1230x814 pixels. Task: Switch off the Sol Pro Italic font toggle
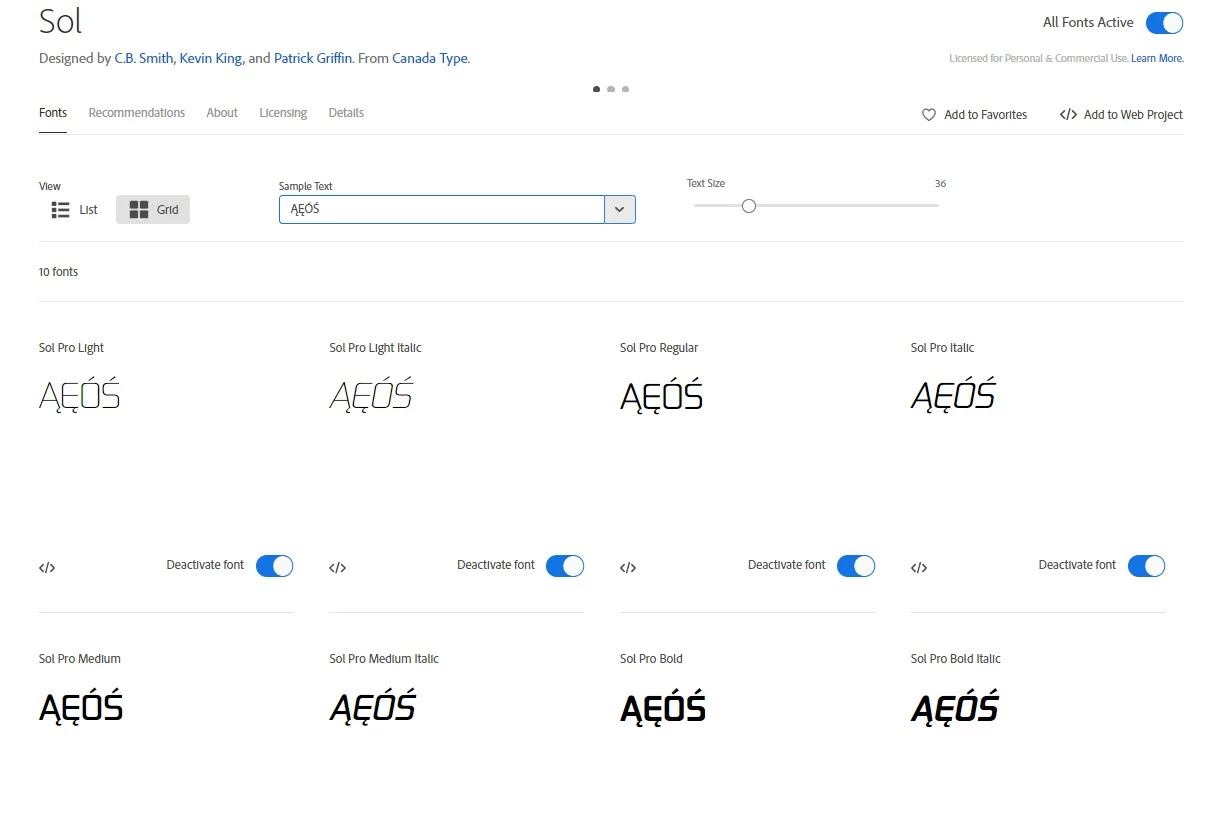(x=1146, y=566)
